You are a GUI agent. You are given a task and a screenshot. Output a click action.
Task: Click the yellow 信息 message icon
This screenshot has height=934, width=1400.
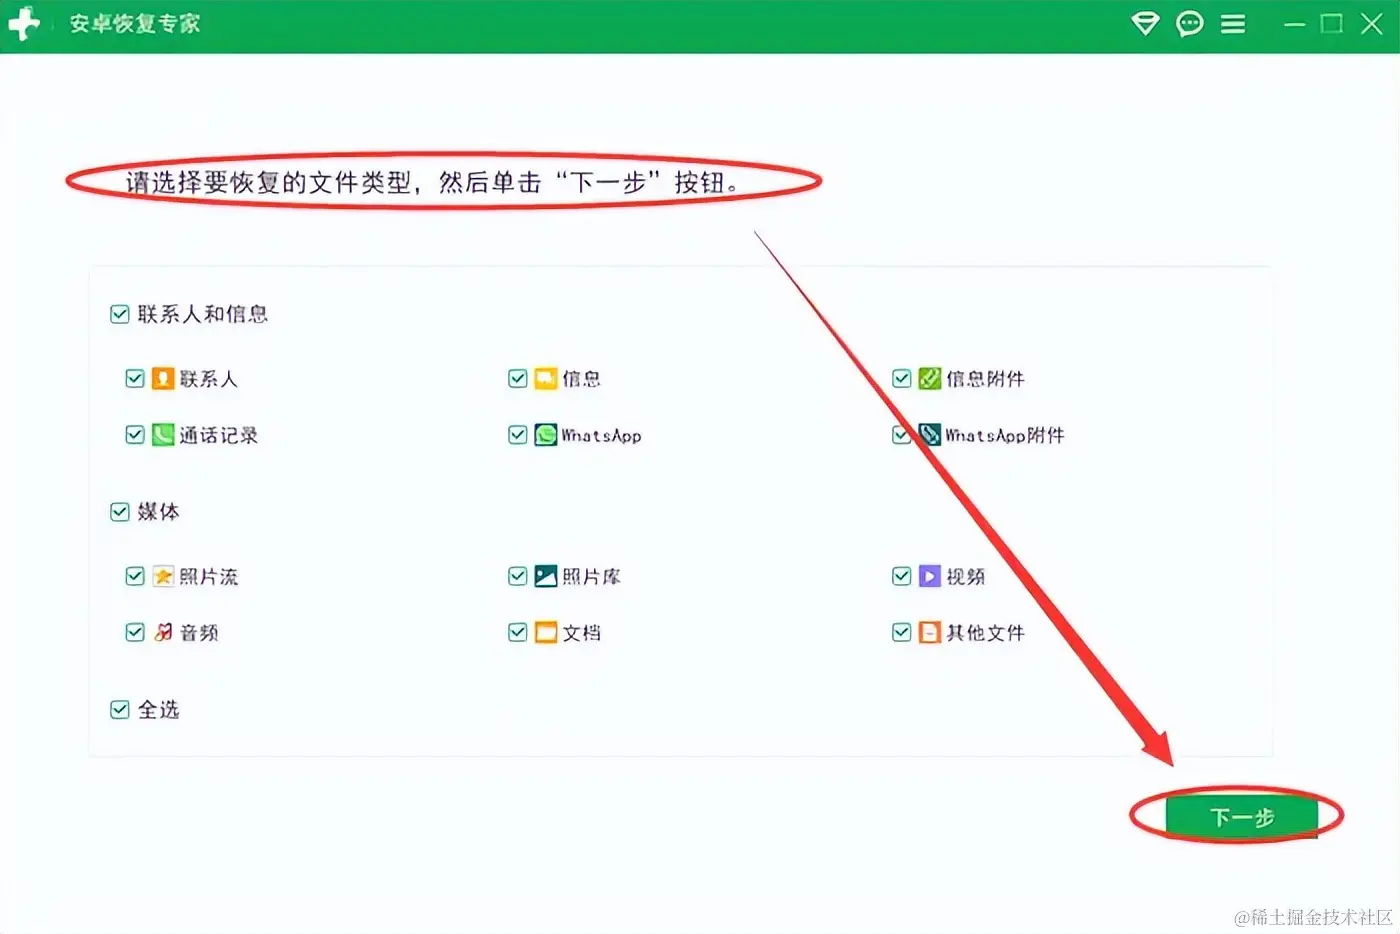(x=546, y=378)
